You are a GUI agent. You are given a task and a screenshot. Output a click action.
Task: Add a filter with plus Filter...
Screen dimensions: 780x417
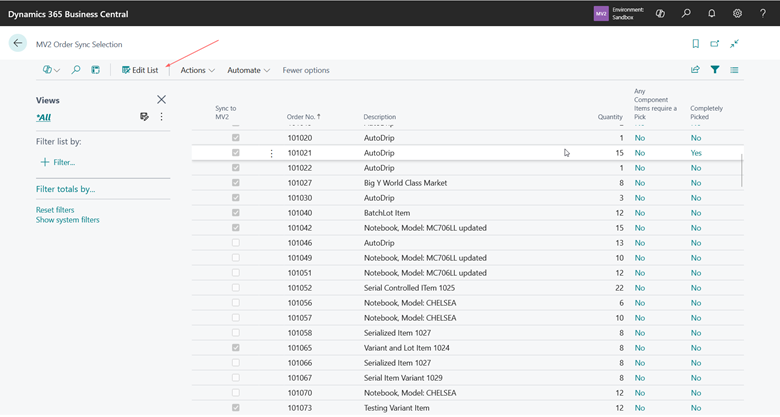[x=58, y=162]
